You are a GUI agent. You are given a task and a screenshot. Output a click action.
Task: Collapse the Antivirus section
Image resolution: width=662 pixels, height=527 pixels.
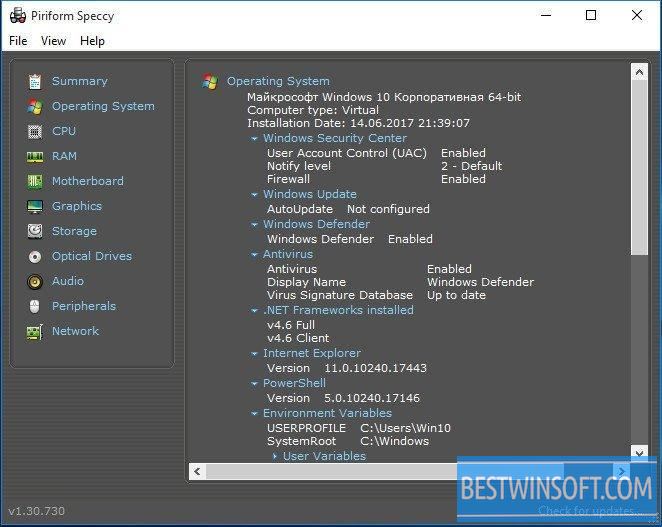(254, 255)
